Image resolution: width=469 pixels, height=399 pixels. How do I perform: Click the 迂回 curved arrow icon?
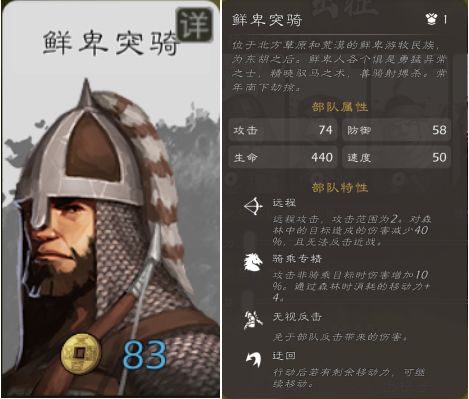254,359
